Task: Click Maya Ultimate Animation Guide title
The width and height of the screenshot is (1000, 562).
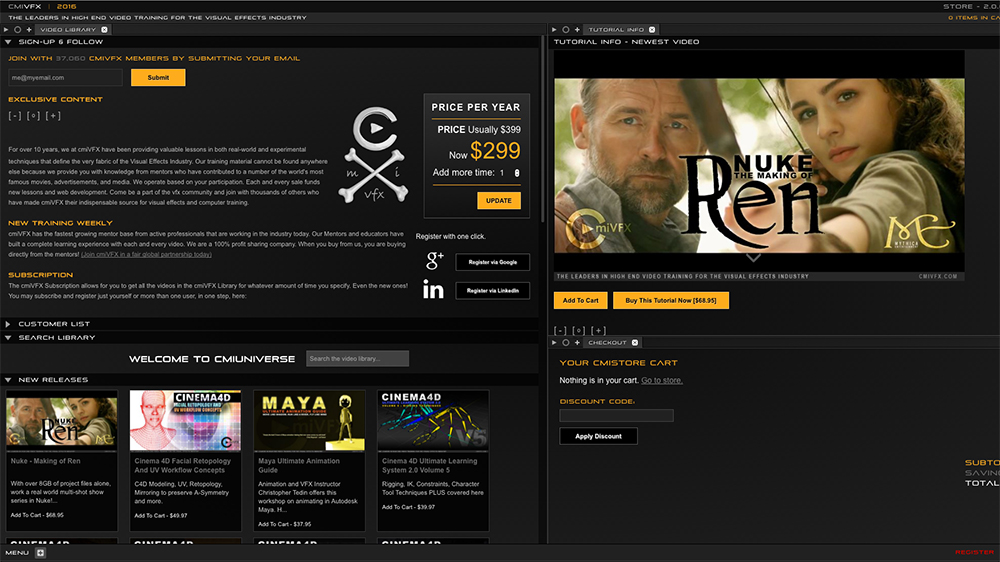Action: [x=299, y=466]
